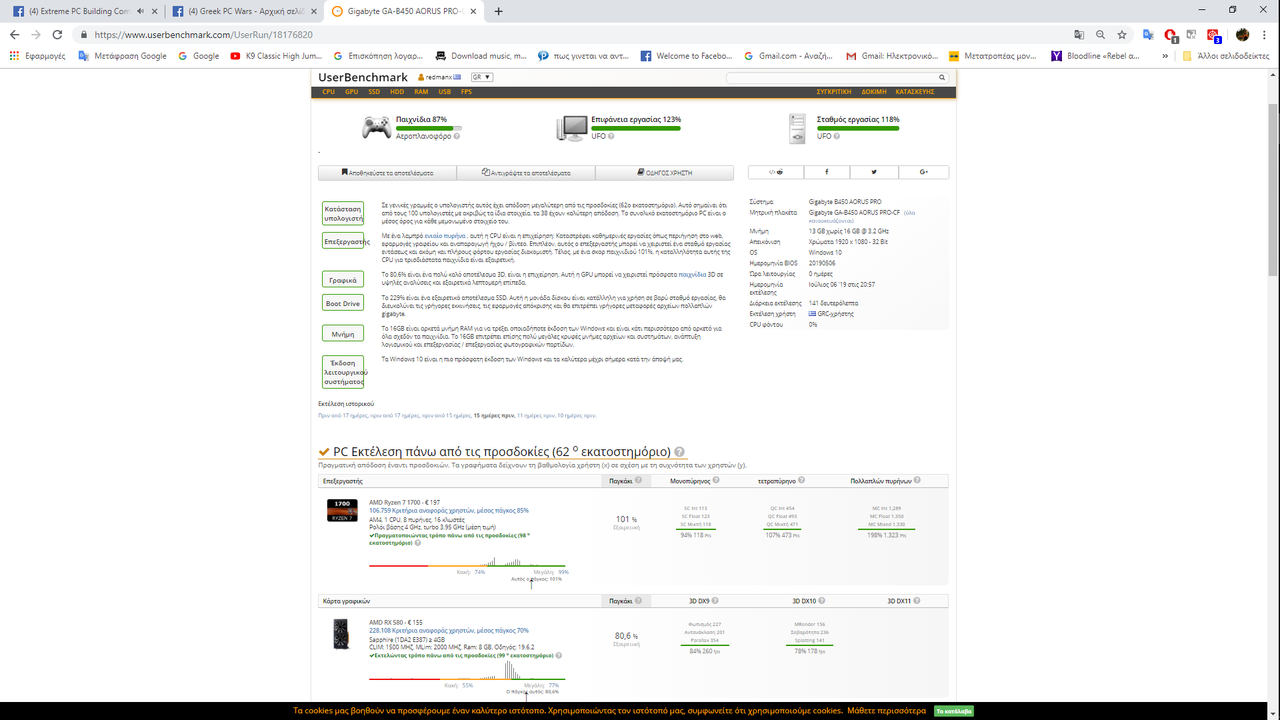This screenshot has height=720, width=1280.
Task: Switch to the Extreme PC Building browser tab
Action: coord(85,11)
